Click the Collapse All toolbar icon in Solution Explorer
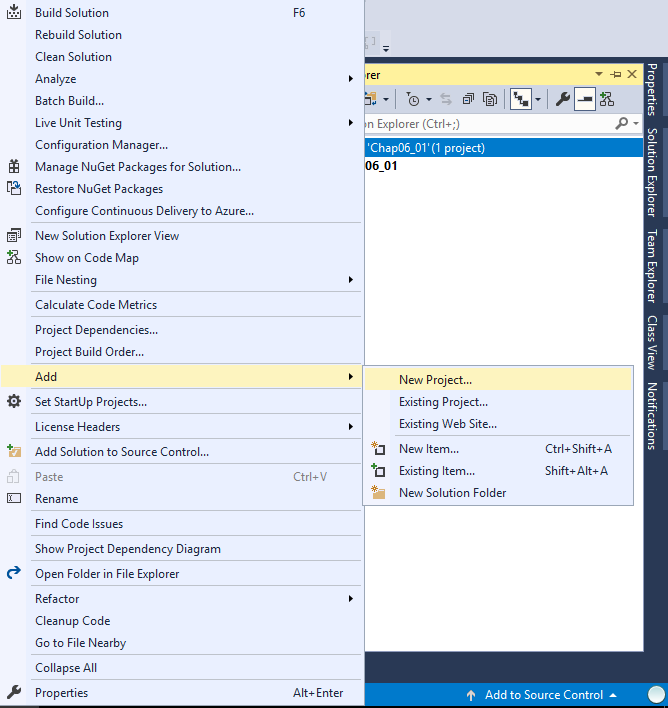 (x=468, y=99)
